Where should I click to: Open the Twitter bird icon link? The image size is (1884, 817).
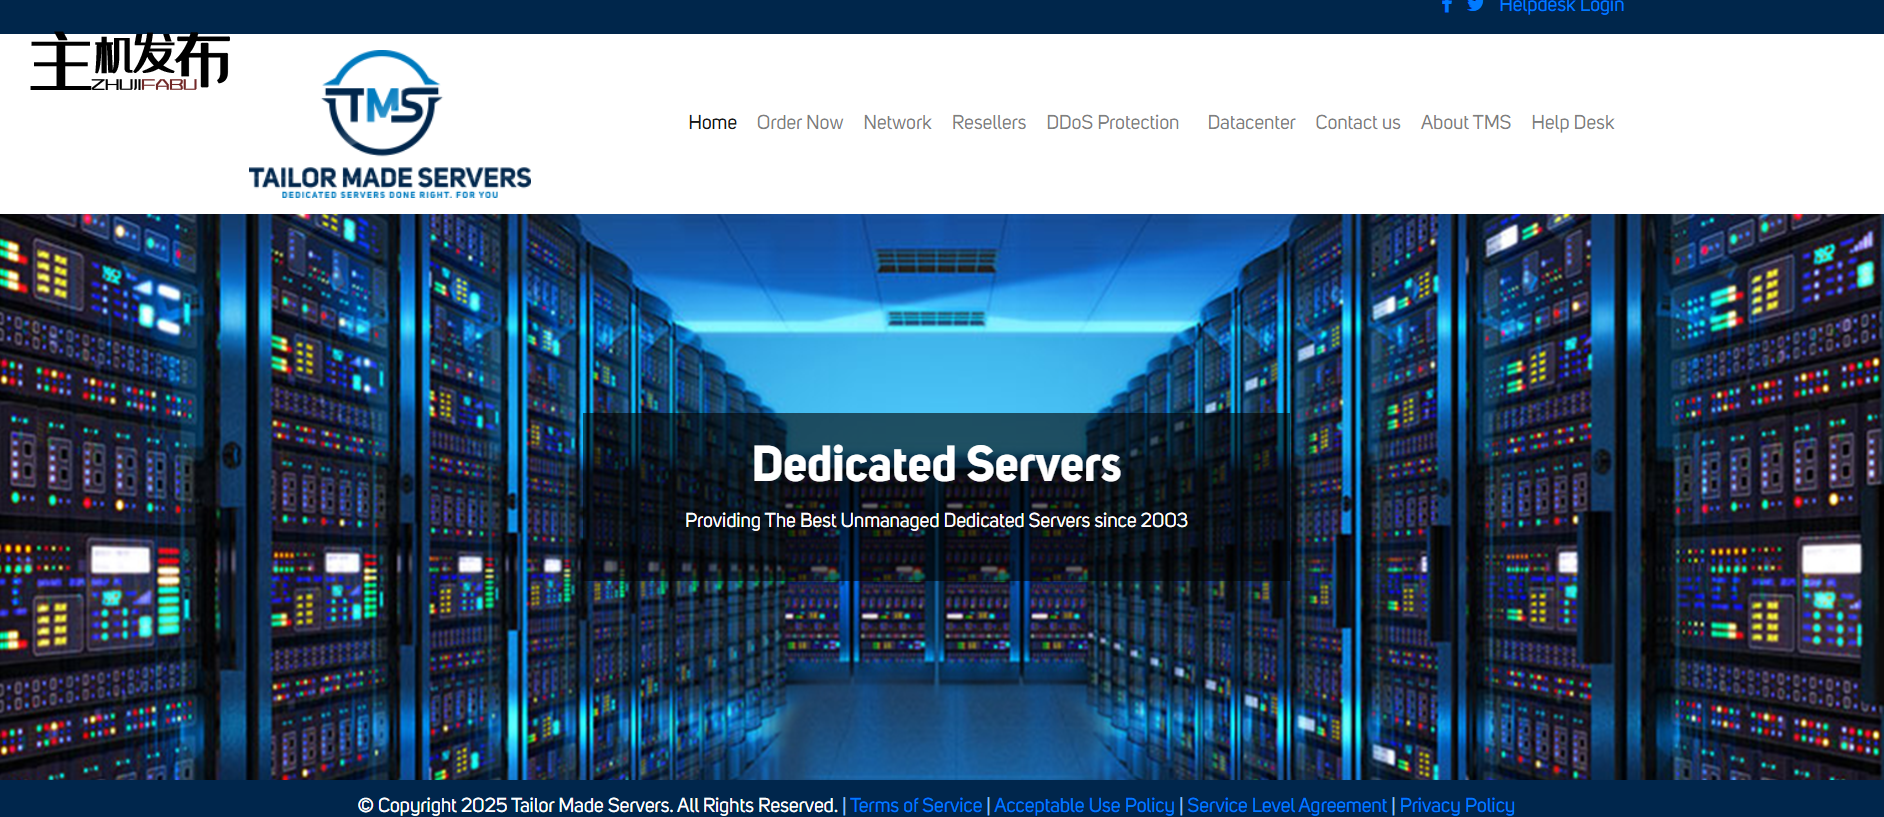1475,6
